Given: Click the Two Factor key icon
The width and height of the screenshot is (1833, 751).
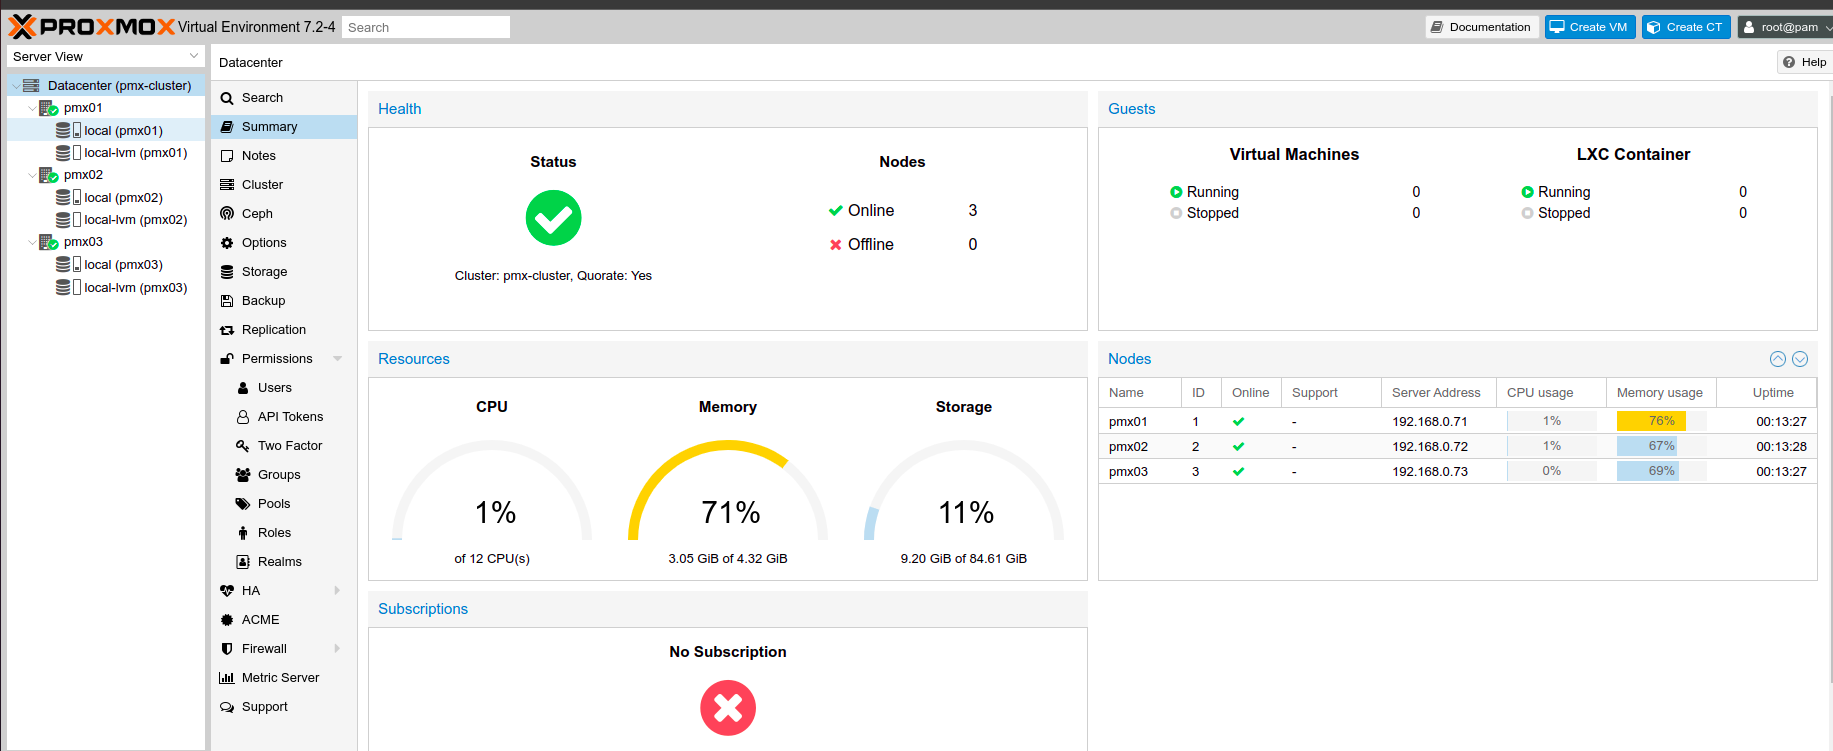Looking at the screenshot, I should tap(243, 446).
